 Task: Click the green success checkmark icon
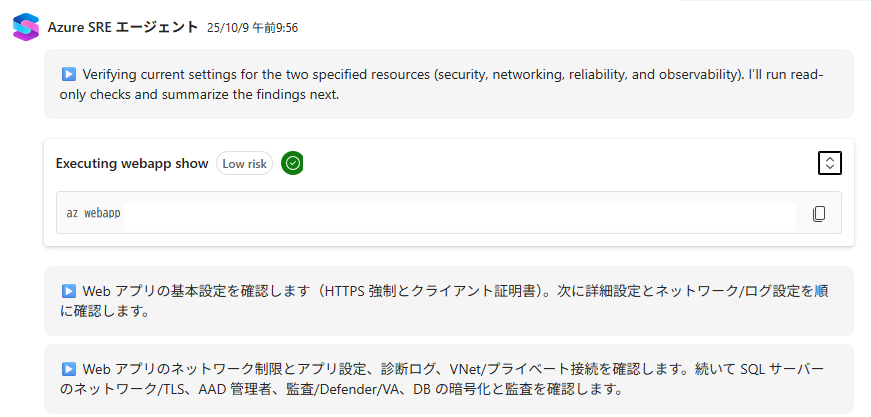(x=292, y=163)
